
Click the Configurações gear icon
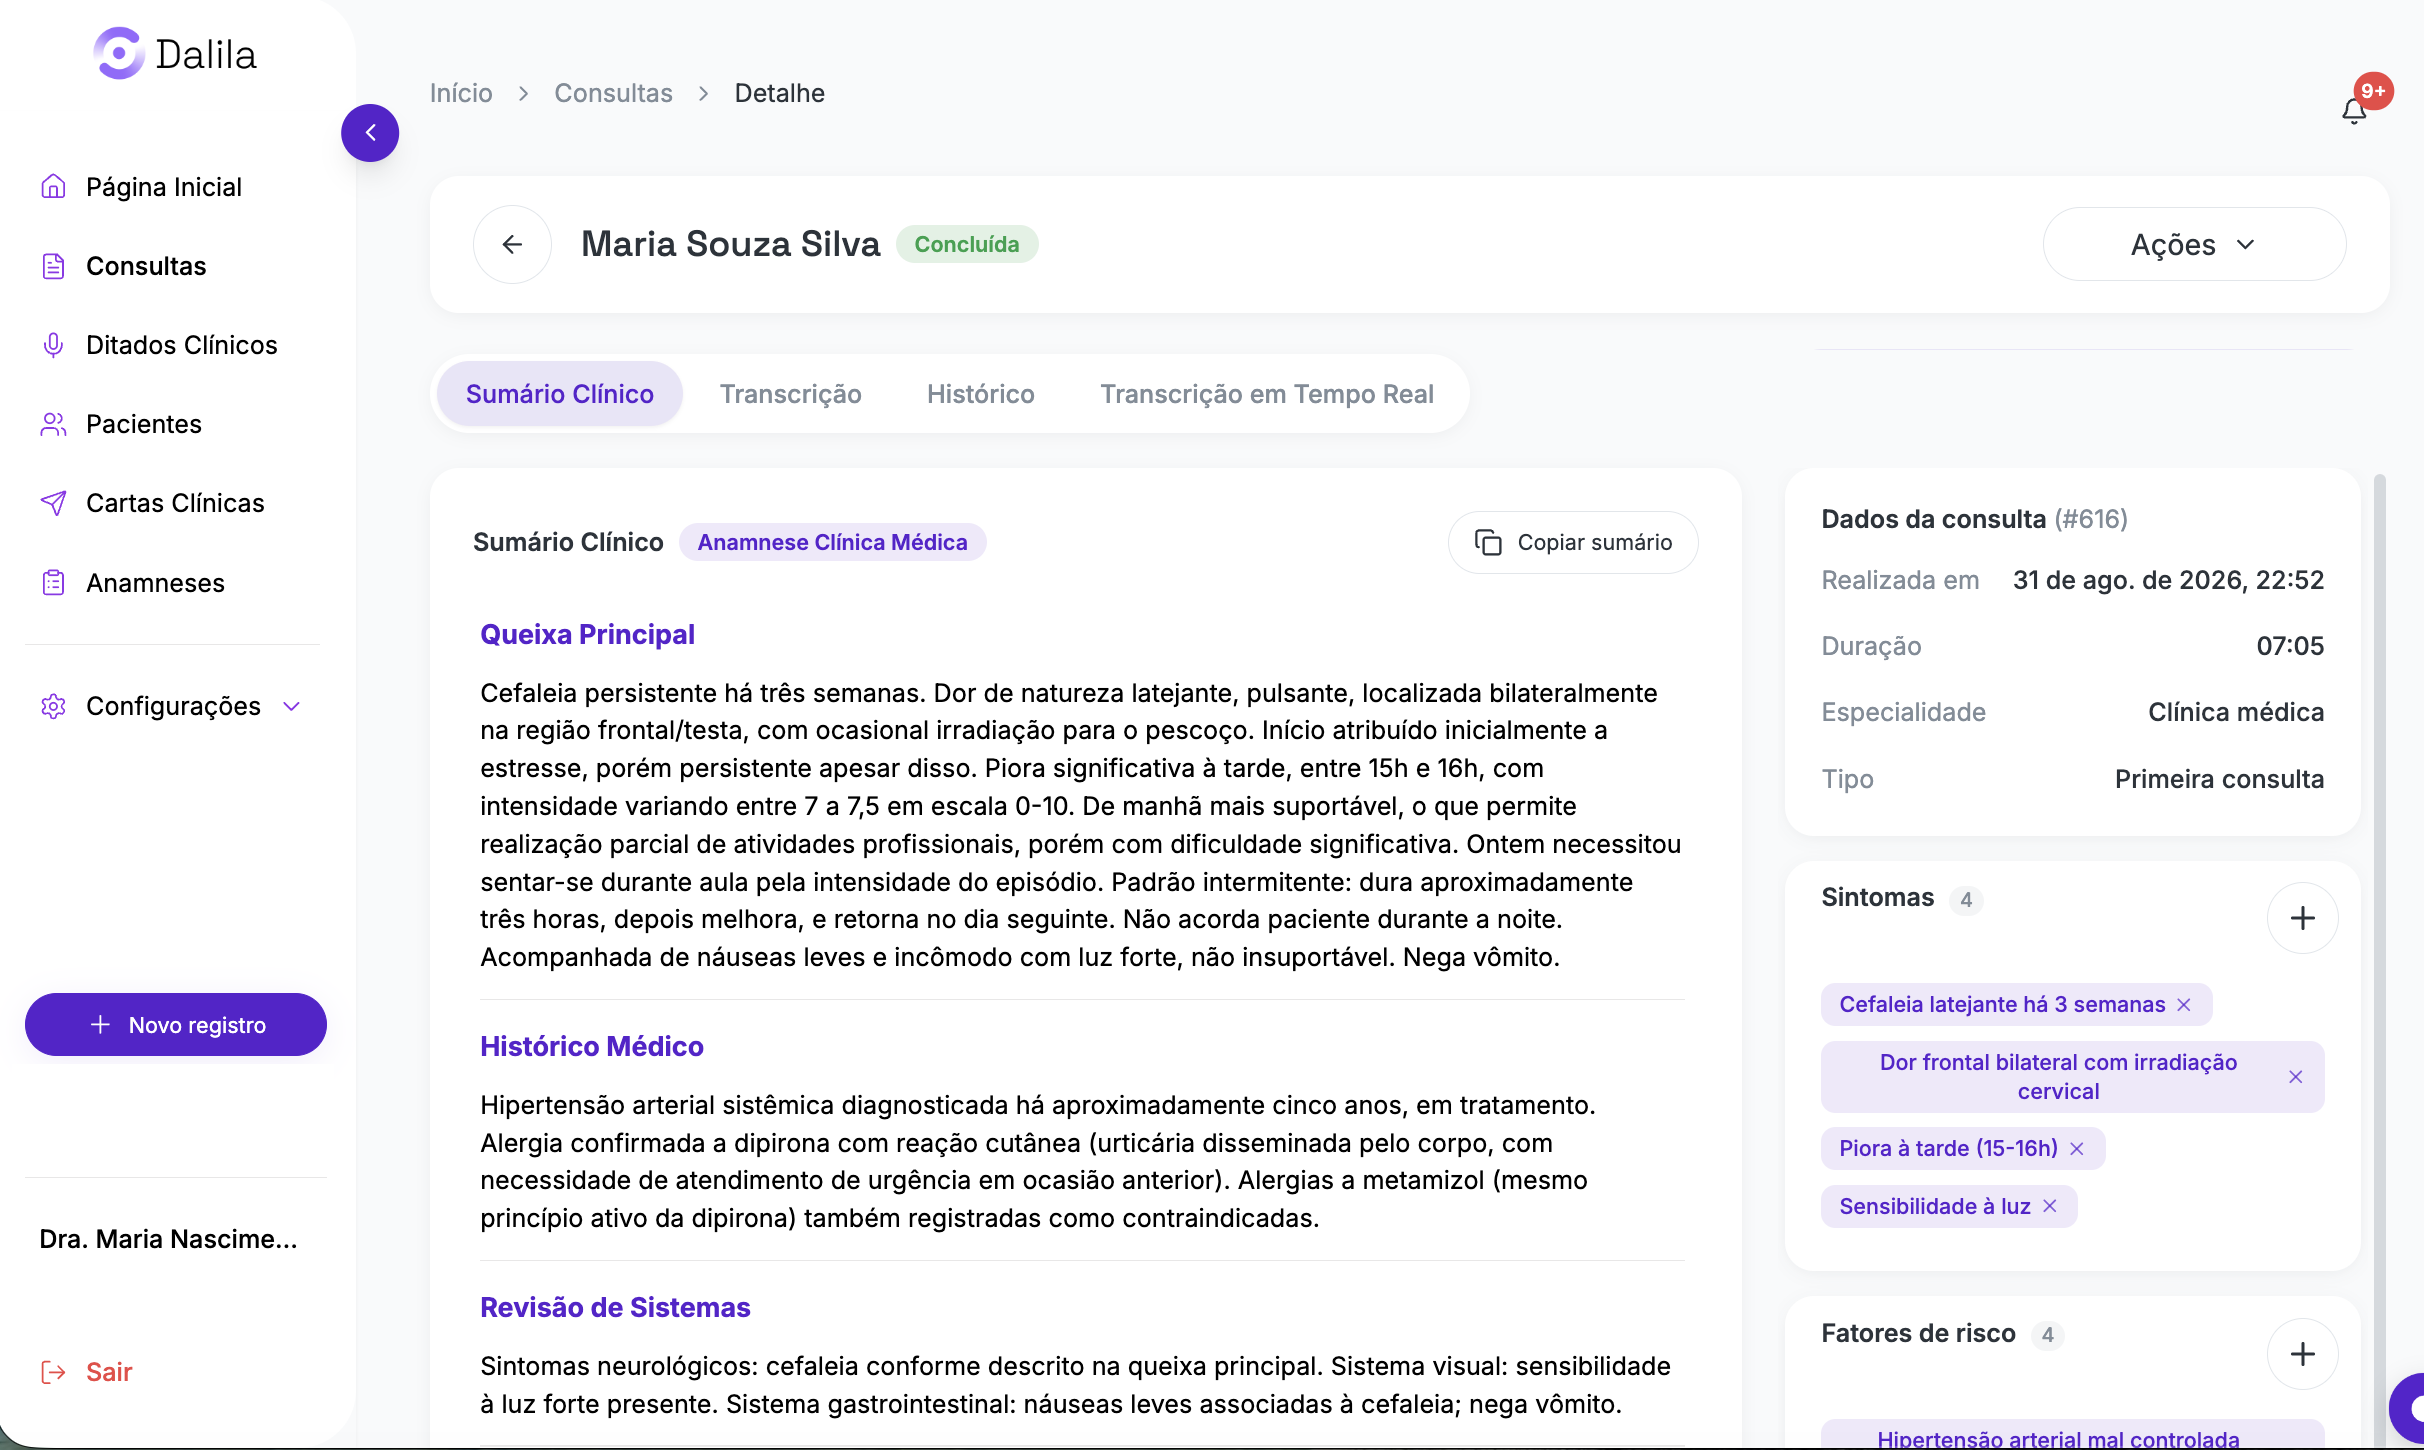53,706
